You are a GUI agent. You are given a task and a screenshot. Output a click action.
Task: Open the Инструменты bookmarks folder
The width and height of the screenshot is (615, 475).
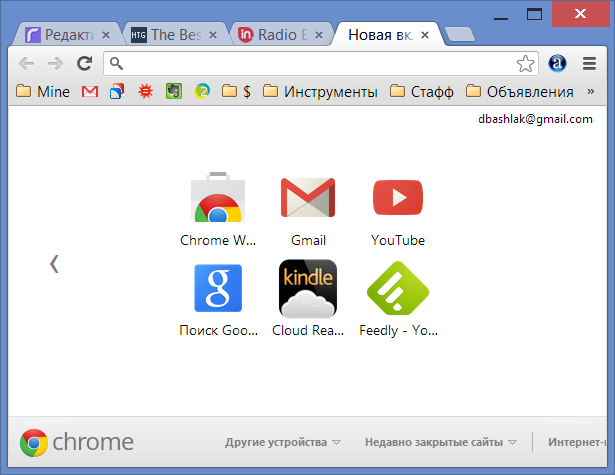320,91
